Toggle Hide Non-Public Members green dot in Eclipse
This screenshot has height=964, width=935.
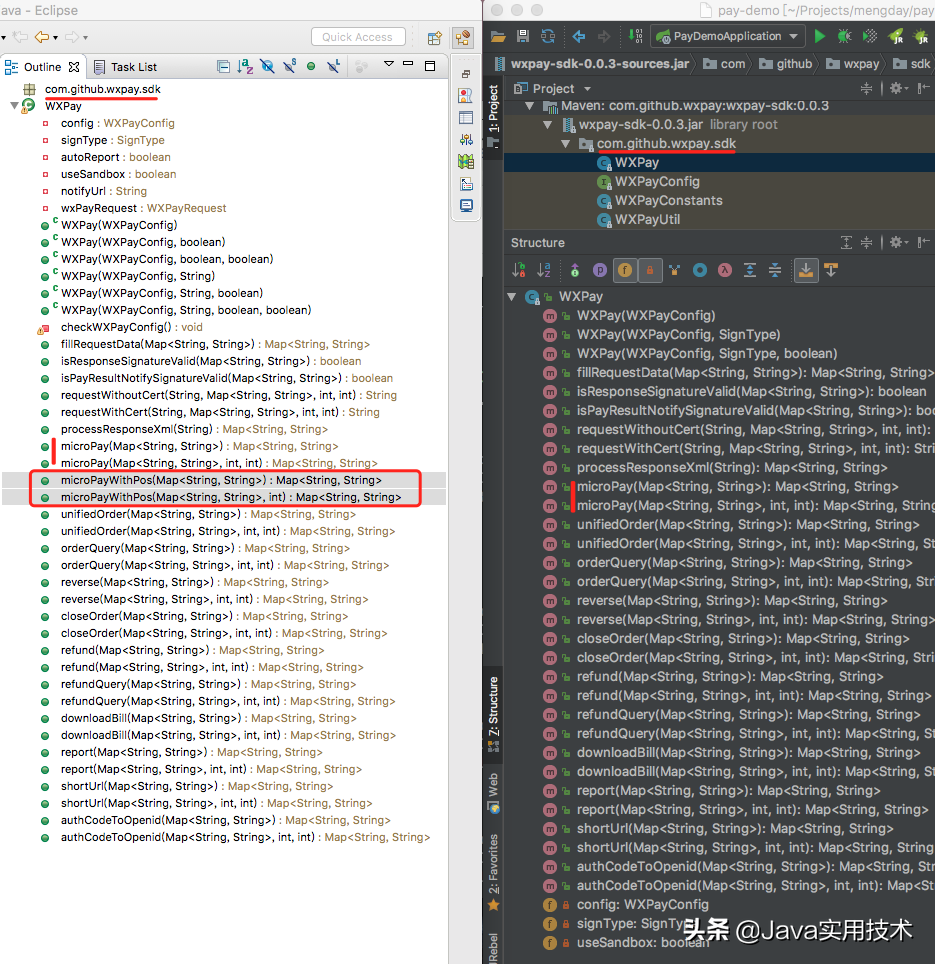(x=311, y=66)
